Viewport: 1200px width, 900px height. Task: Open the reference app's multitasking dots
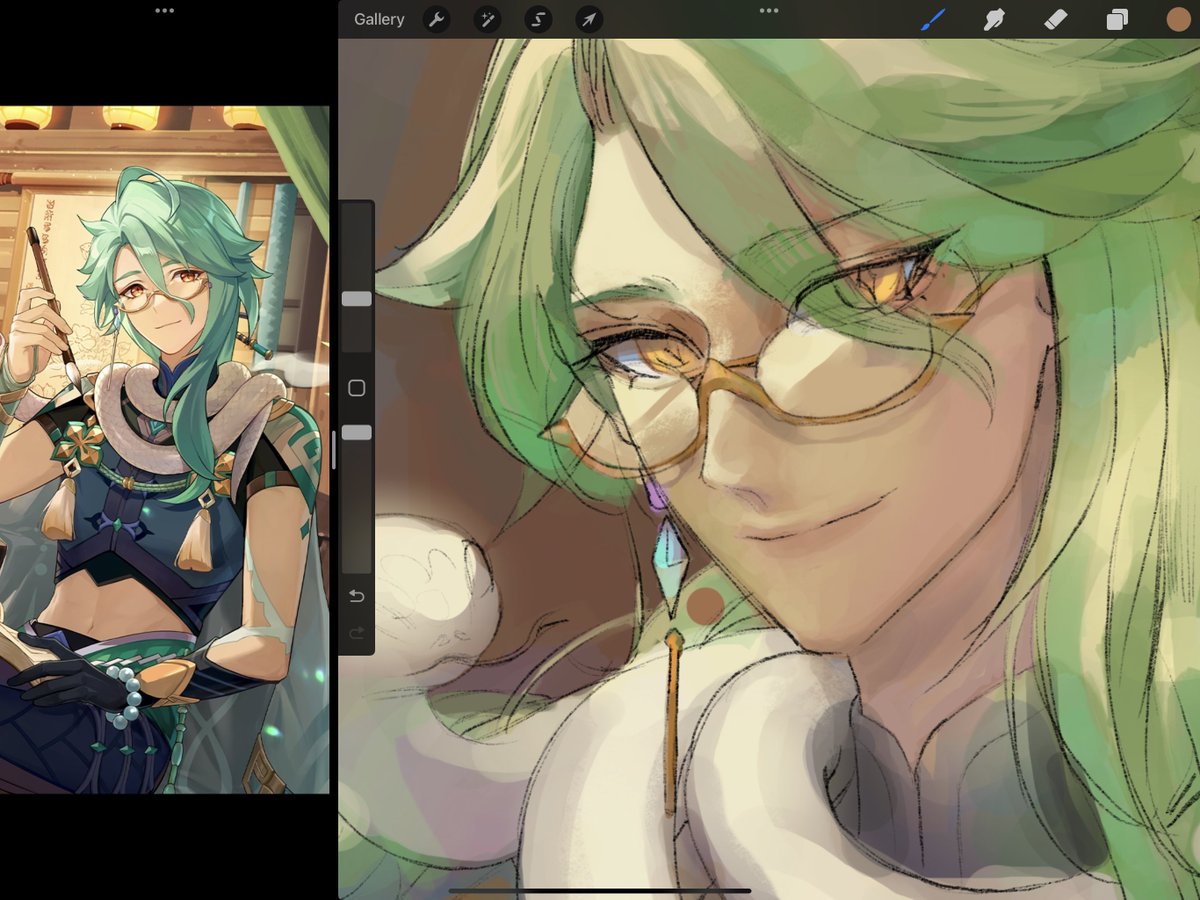click(x=165, y=10)
